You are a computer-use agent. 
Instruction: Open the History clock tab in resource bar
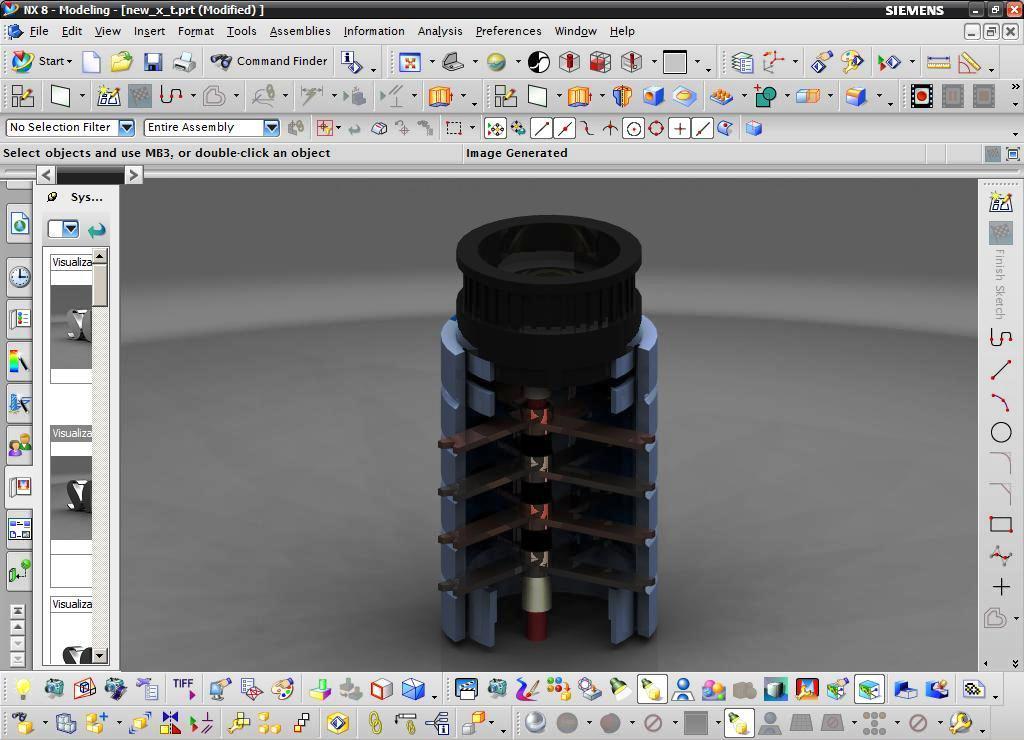20,277
